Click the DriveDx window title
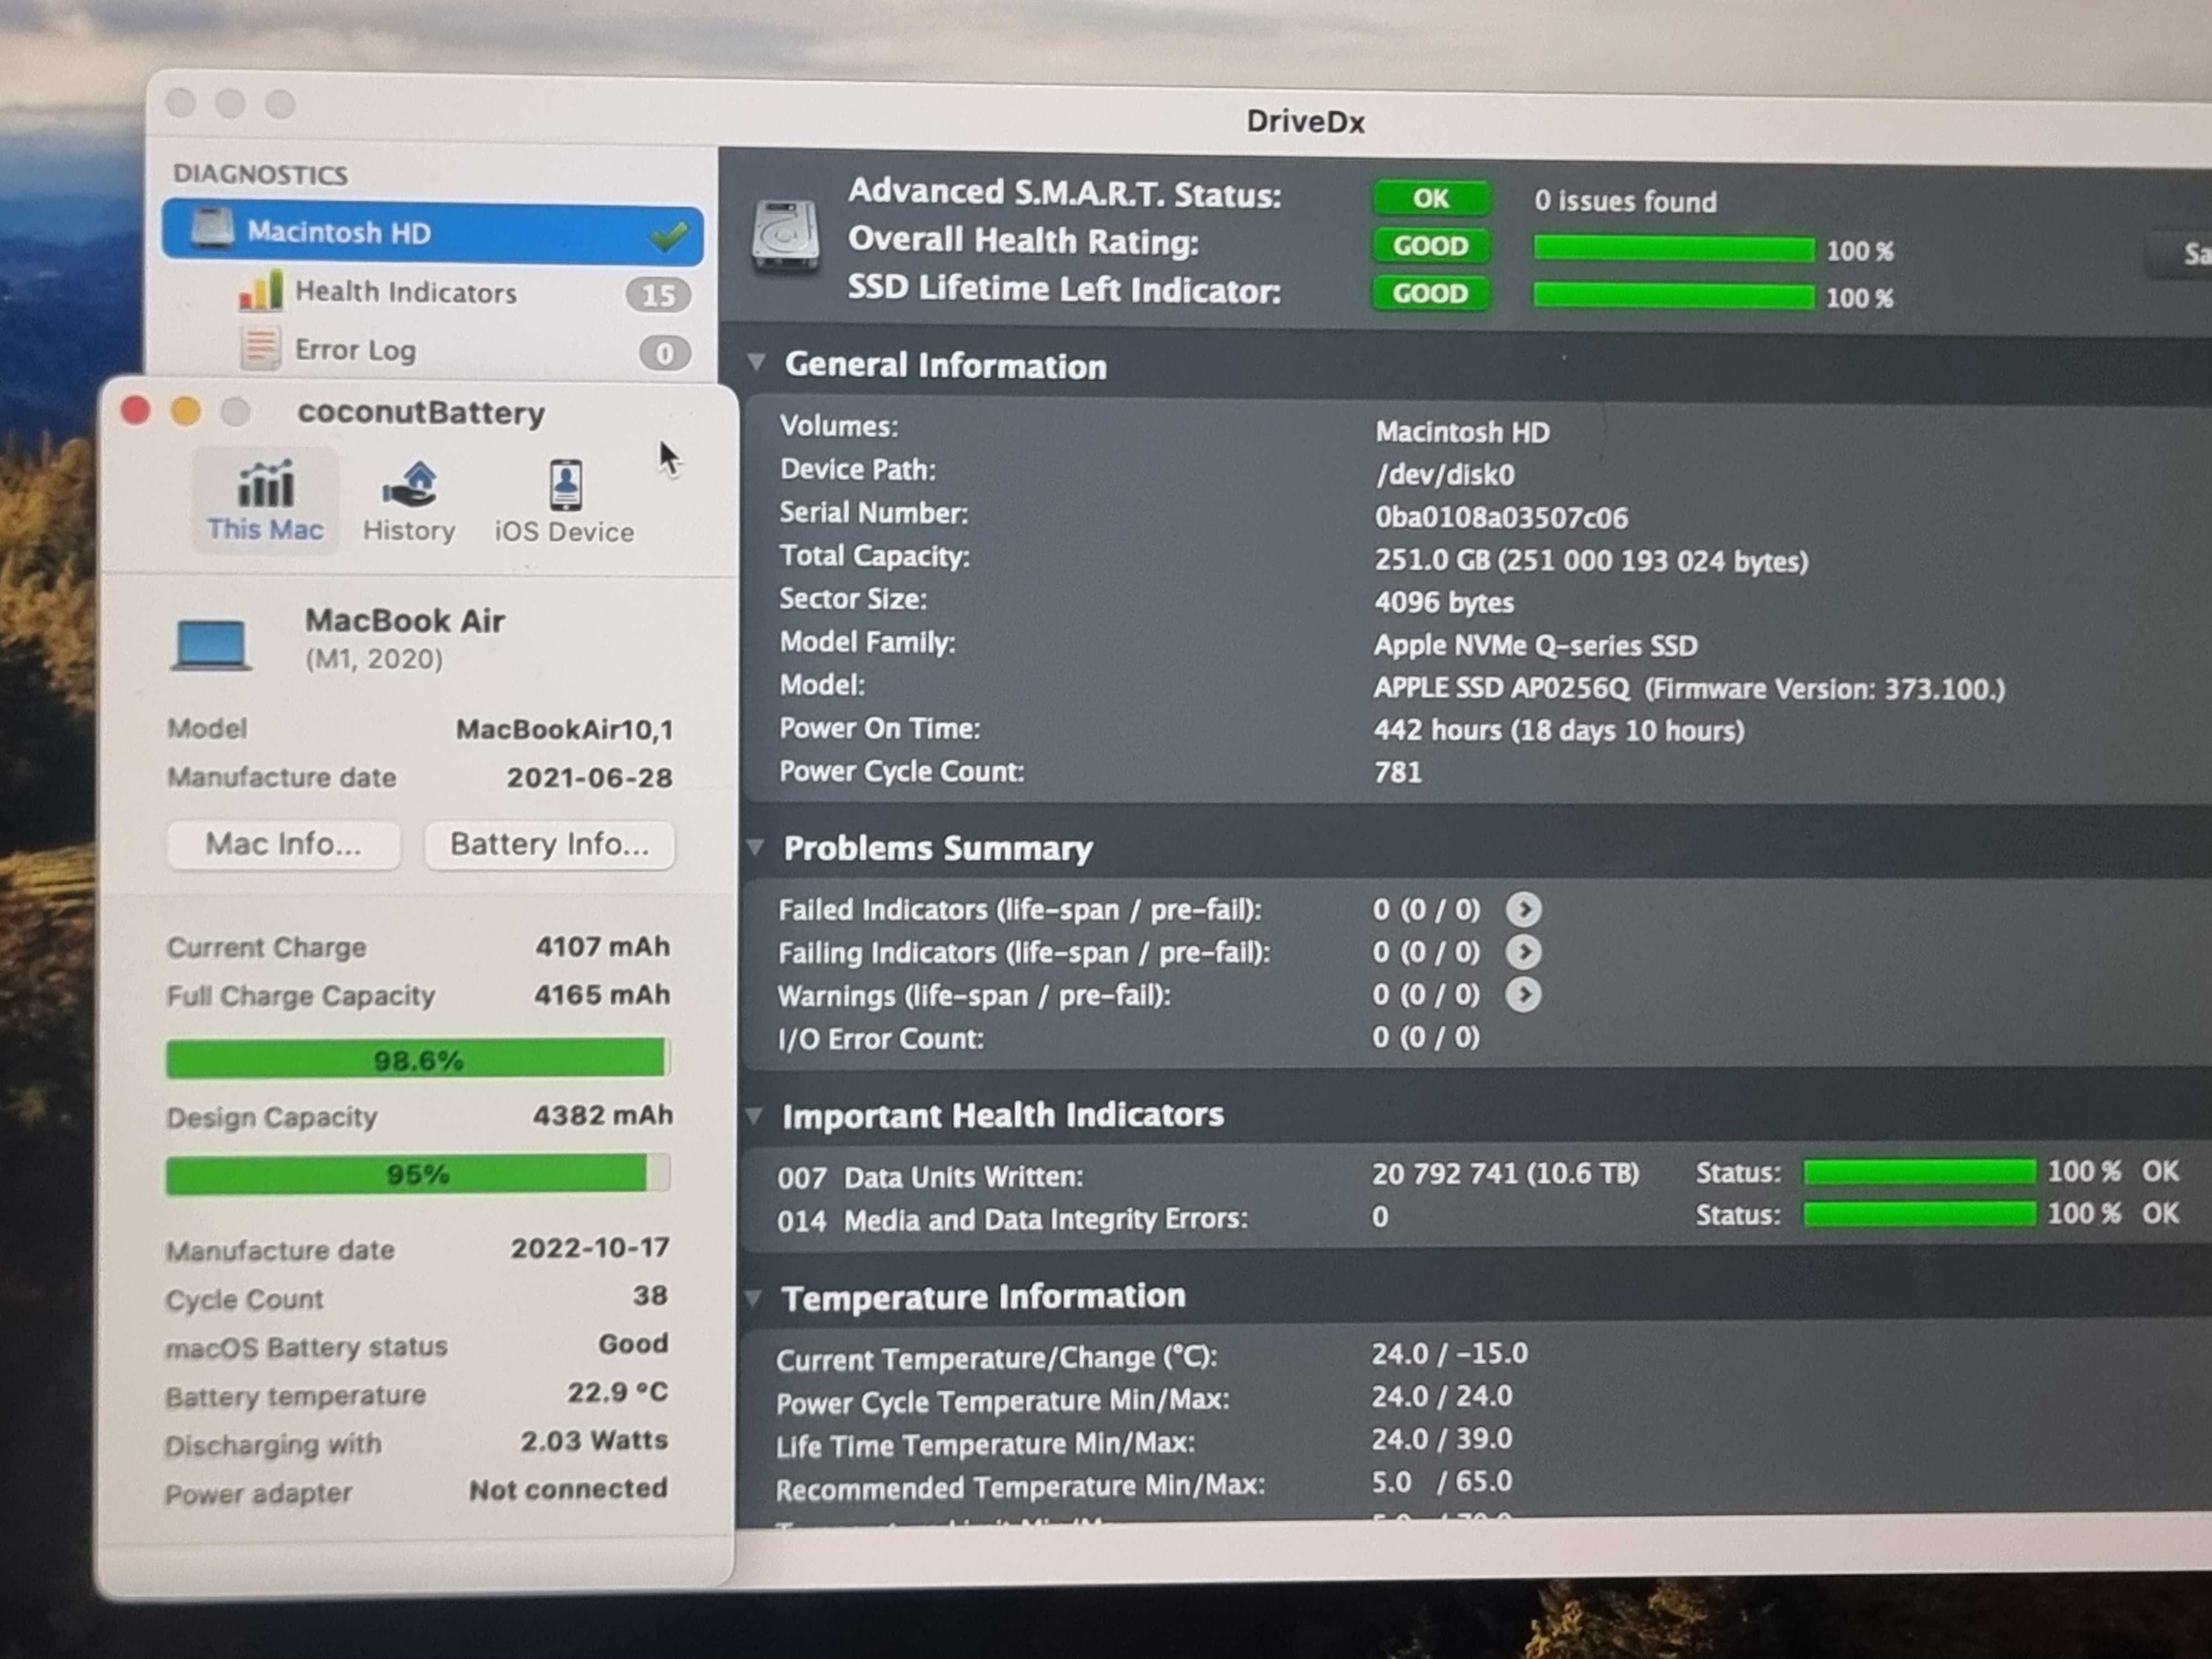2212x1659 pixels. 1305,122
